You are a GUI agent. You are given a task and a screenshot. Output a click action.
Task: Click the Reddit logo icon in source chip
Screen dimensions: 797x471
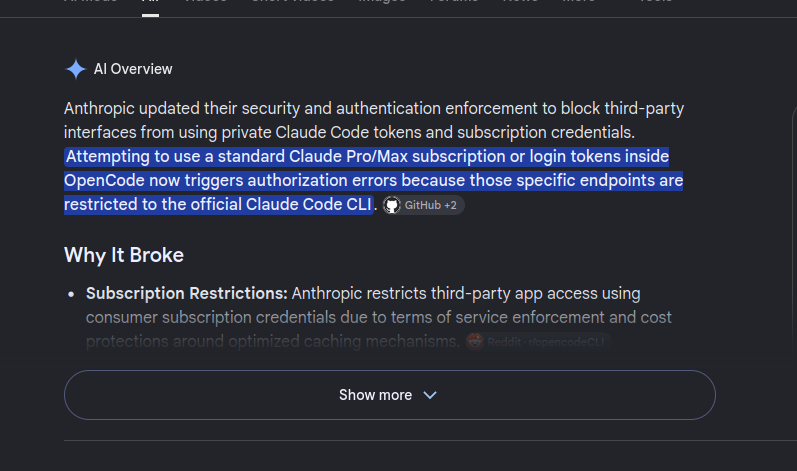475,342
